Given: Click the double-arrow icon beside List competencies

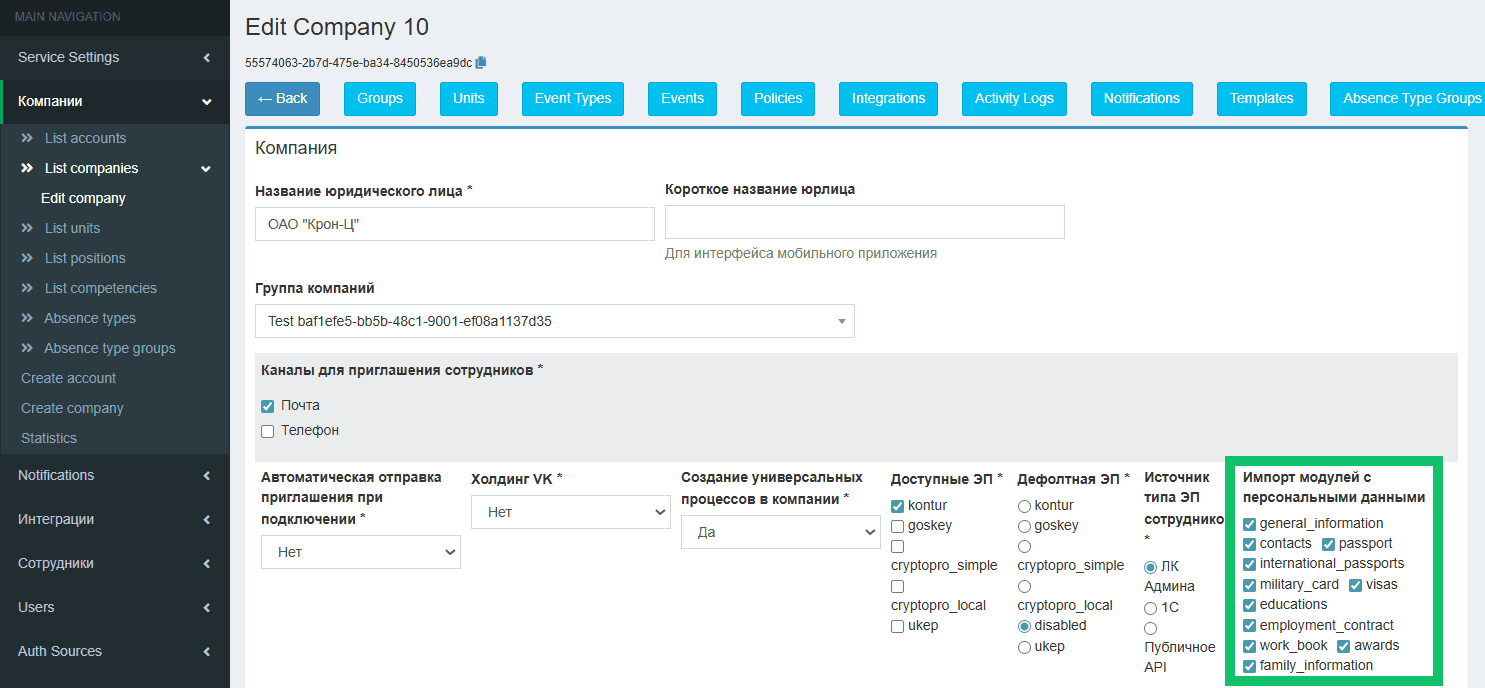Looking at the screenshot, I should 27,288.
